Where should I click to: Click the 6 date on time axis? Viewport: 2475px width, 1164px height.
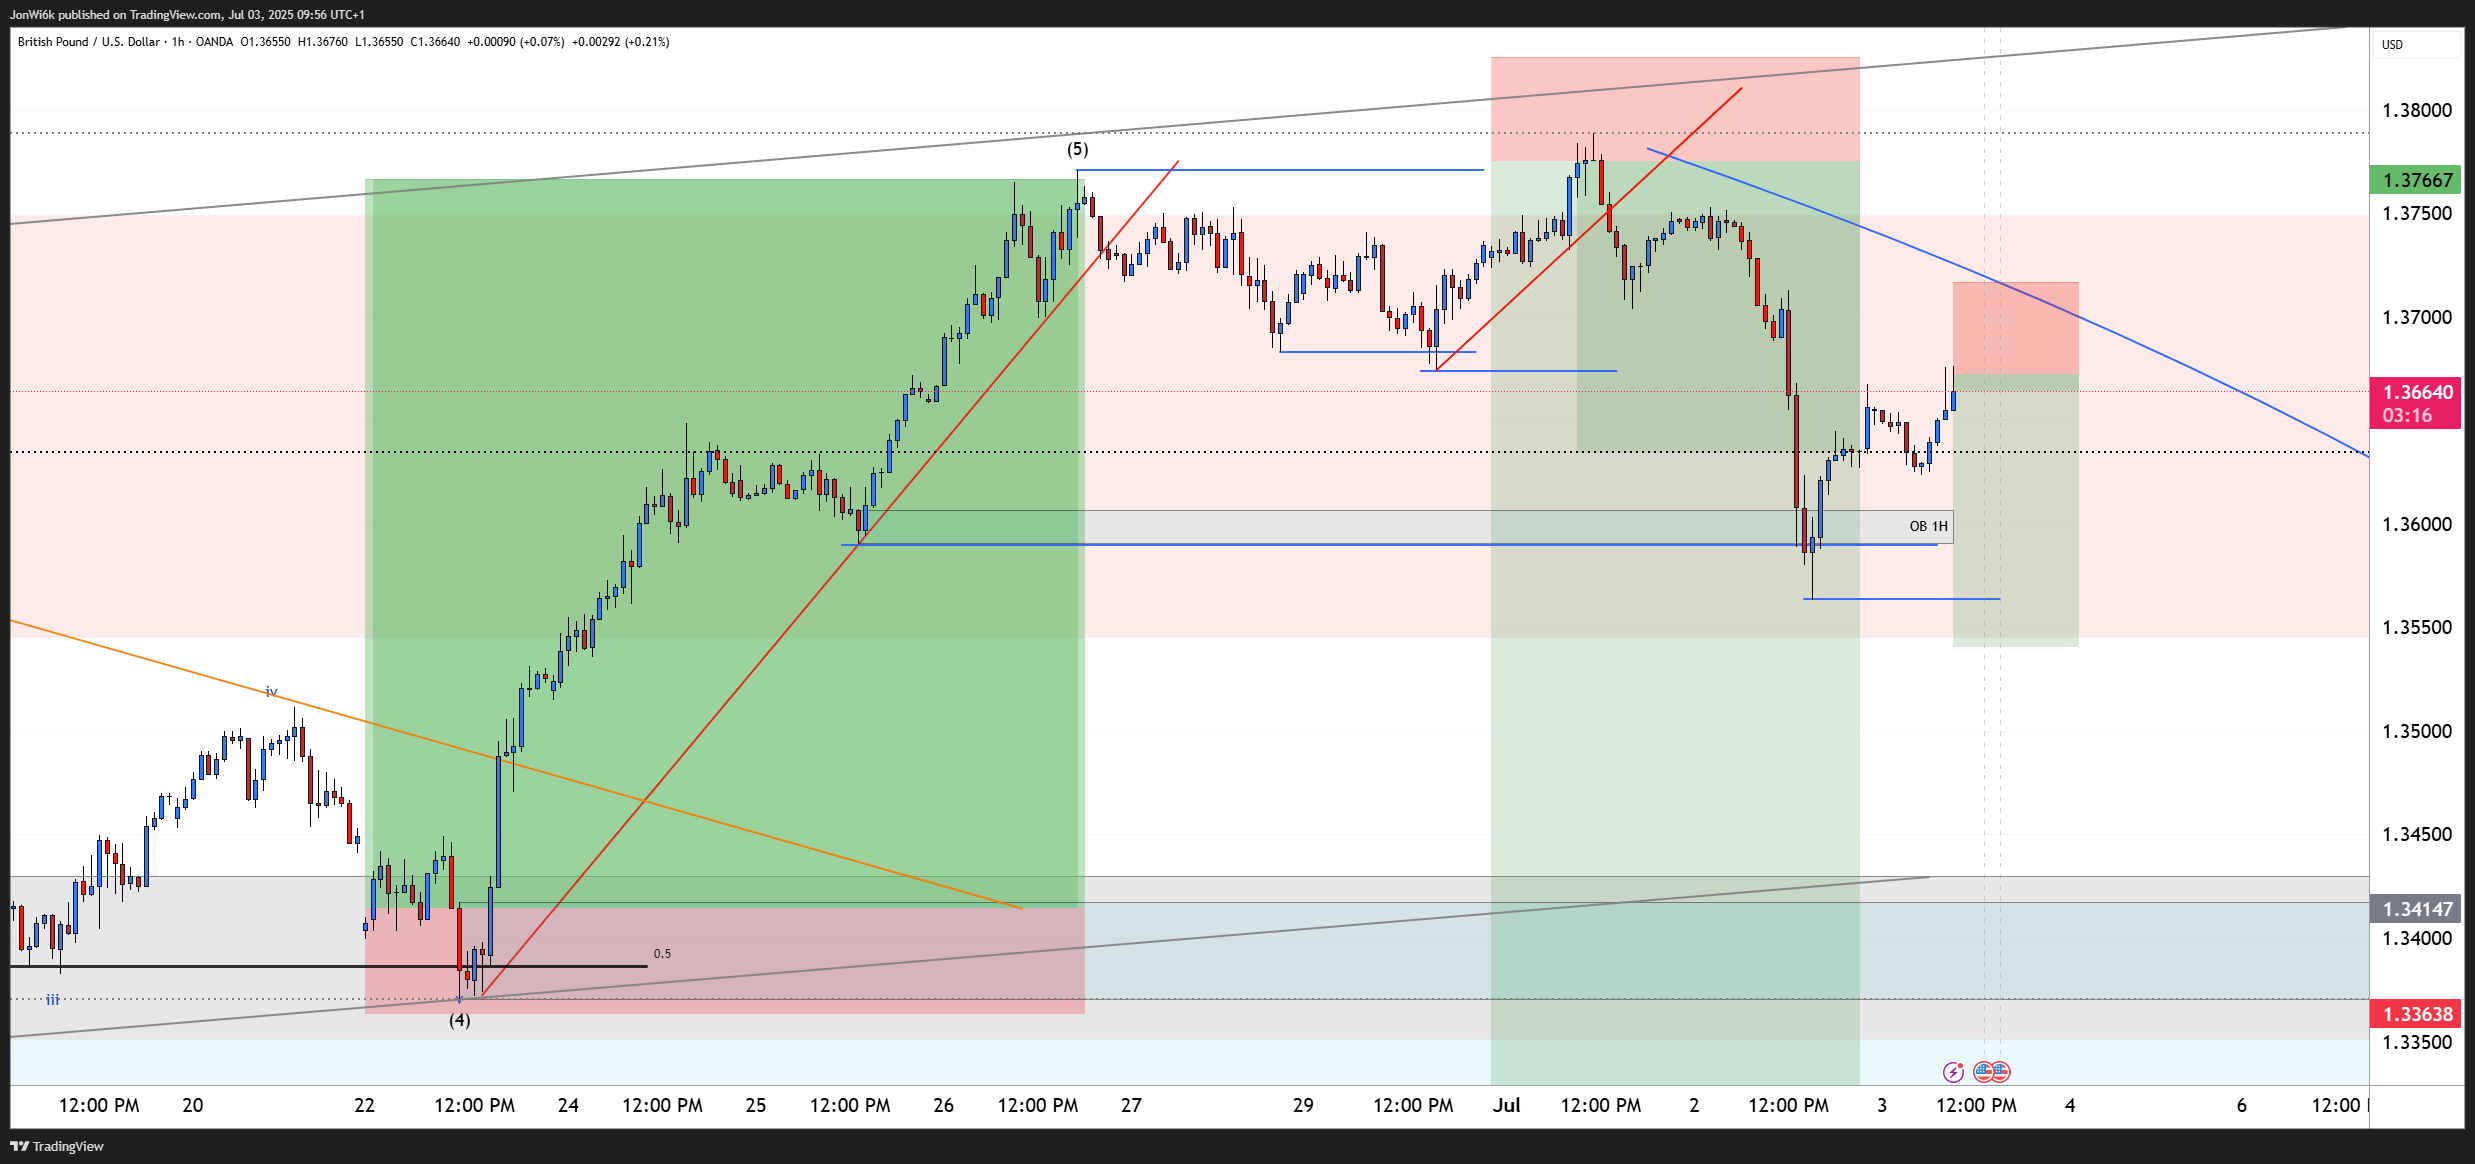(2241, 1105)
